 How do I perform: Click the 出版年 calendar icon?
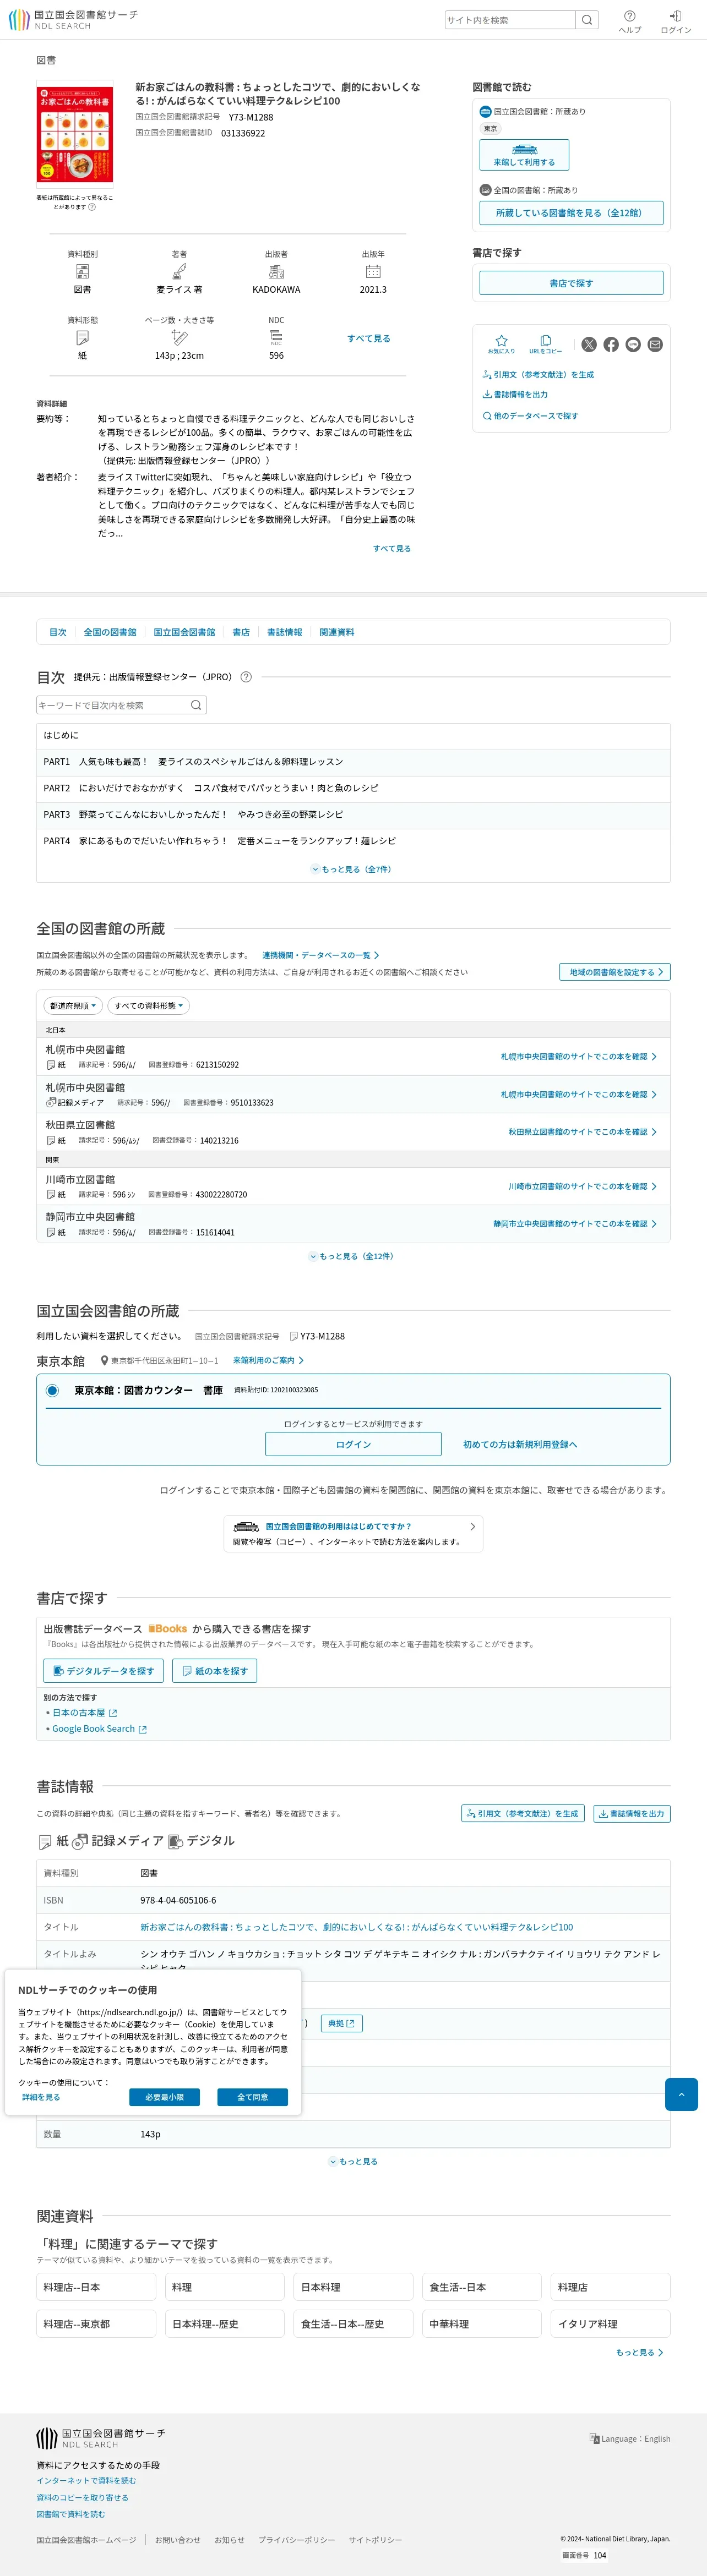[x=373, y=272]
